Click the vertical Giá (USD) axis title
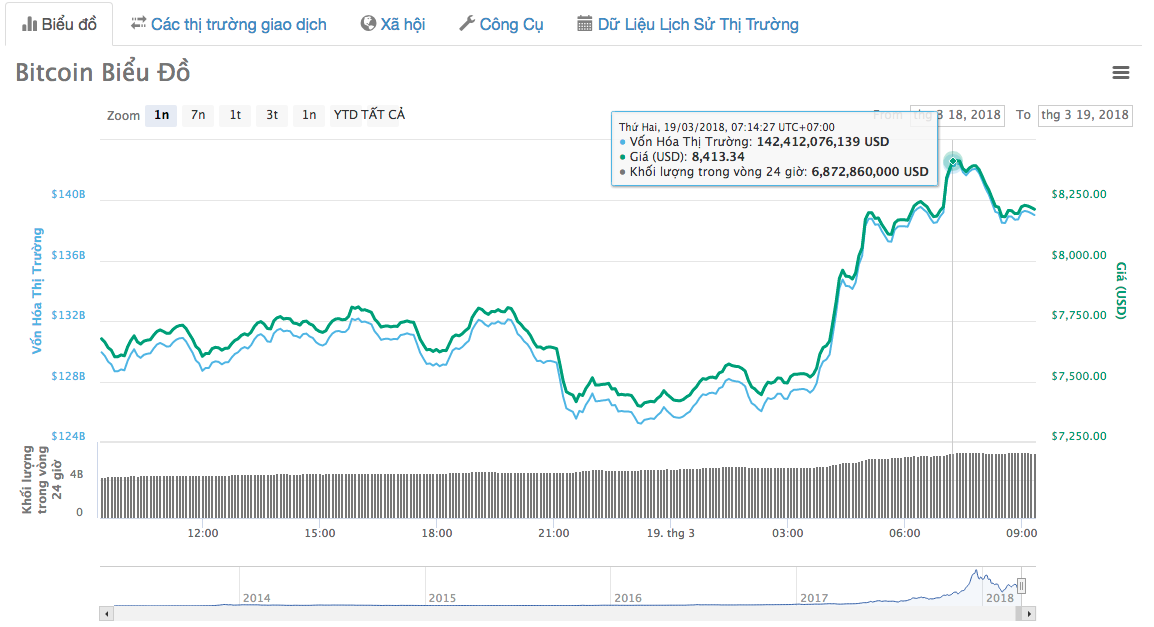Viewport: 1154px width, 627px height. pyautogui.click(x=1121, y=291)
